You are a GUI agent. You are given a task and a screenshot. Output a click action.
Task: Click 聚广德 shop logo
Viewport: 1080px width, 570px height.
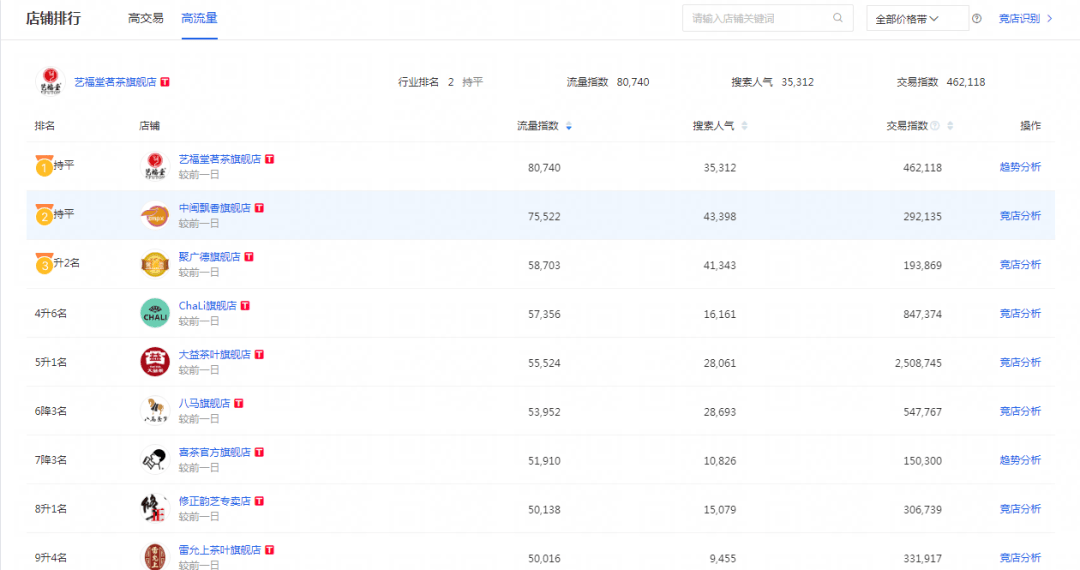155,264
